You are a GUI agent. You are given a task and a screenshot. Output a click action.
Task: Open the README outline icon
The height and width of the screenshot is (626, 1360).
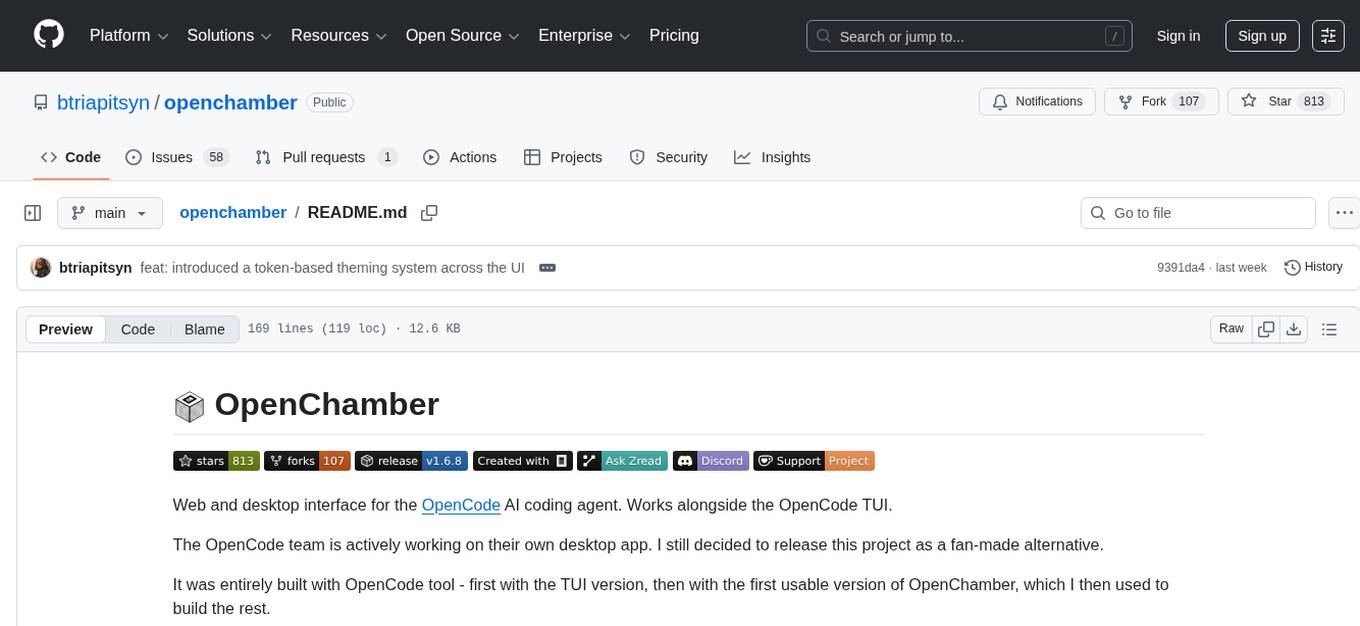click(x=1329, y=328)
